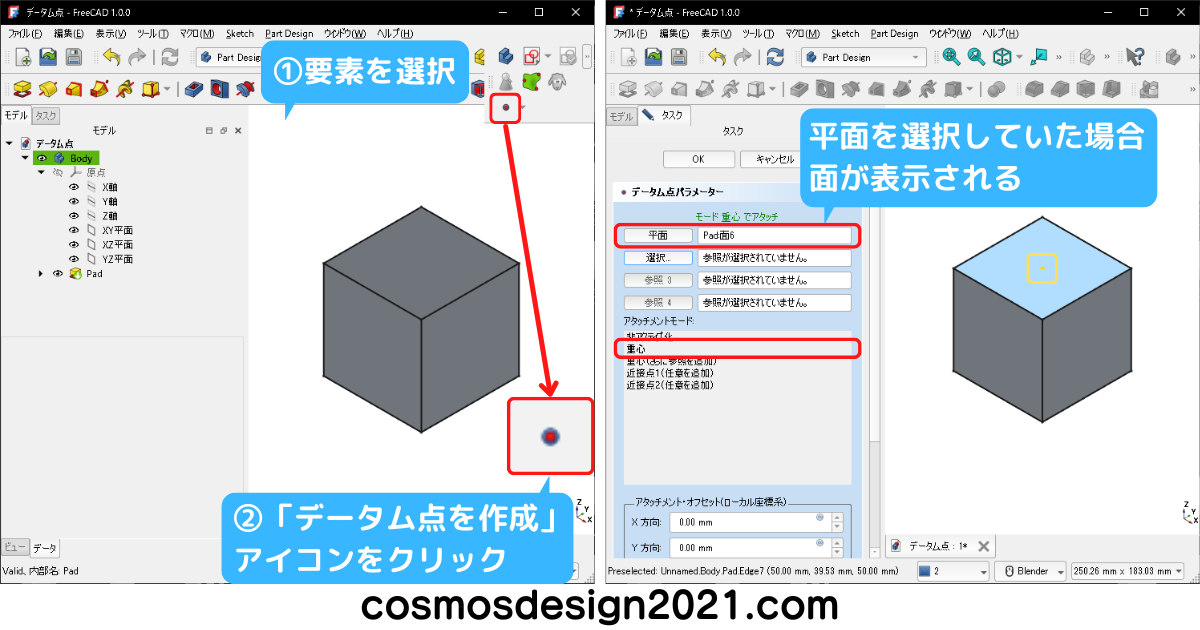Toggle visibility eye of Pad

tap(57, 273)
